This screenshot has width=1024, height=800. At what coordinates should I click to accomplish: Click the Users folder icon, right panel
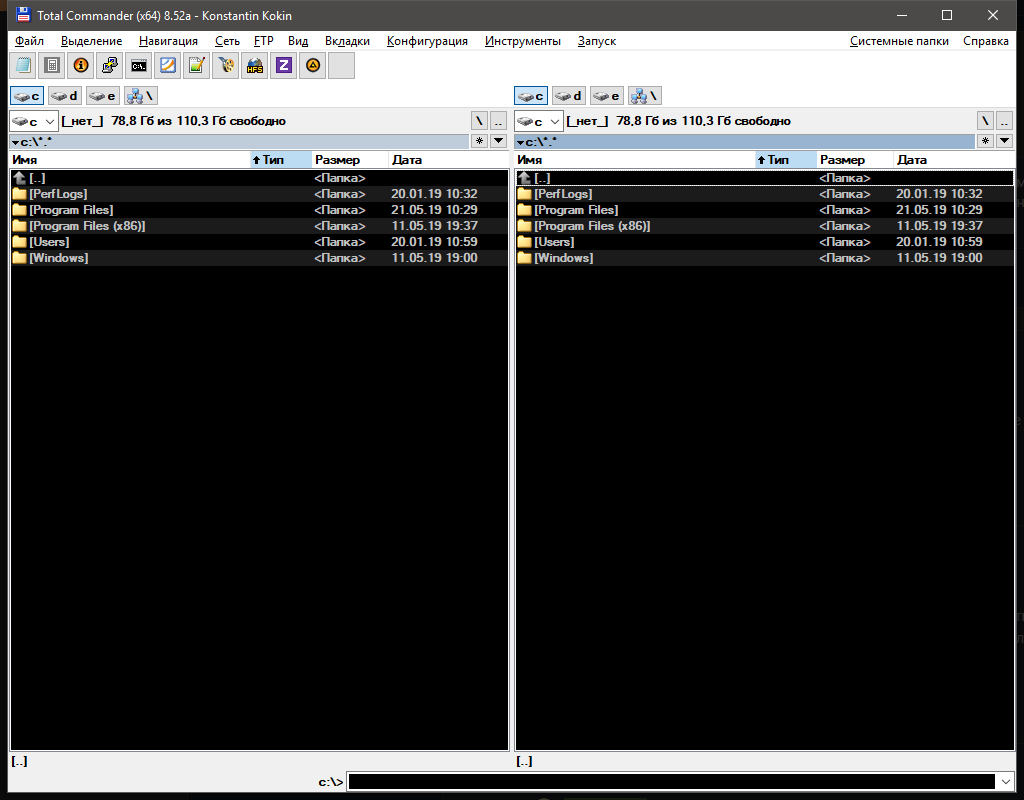point(524,242)
